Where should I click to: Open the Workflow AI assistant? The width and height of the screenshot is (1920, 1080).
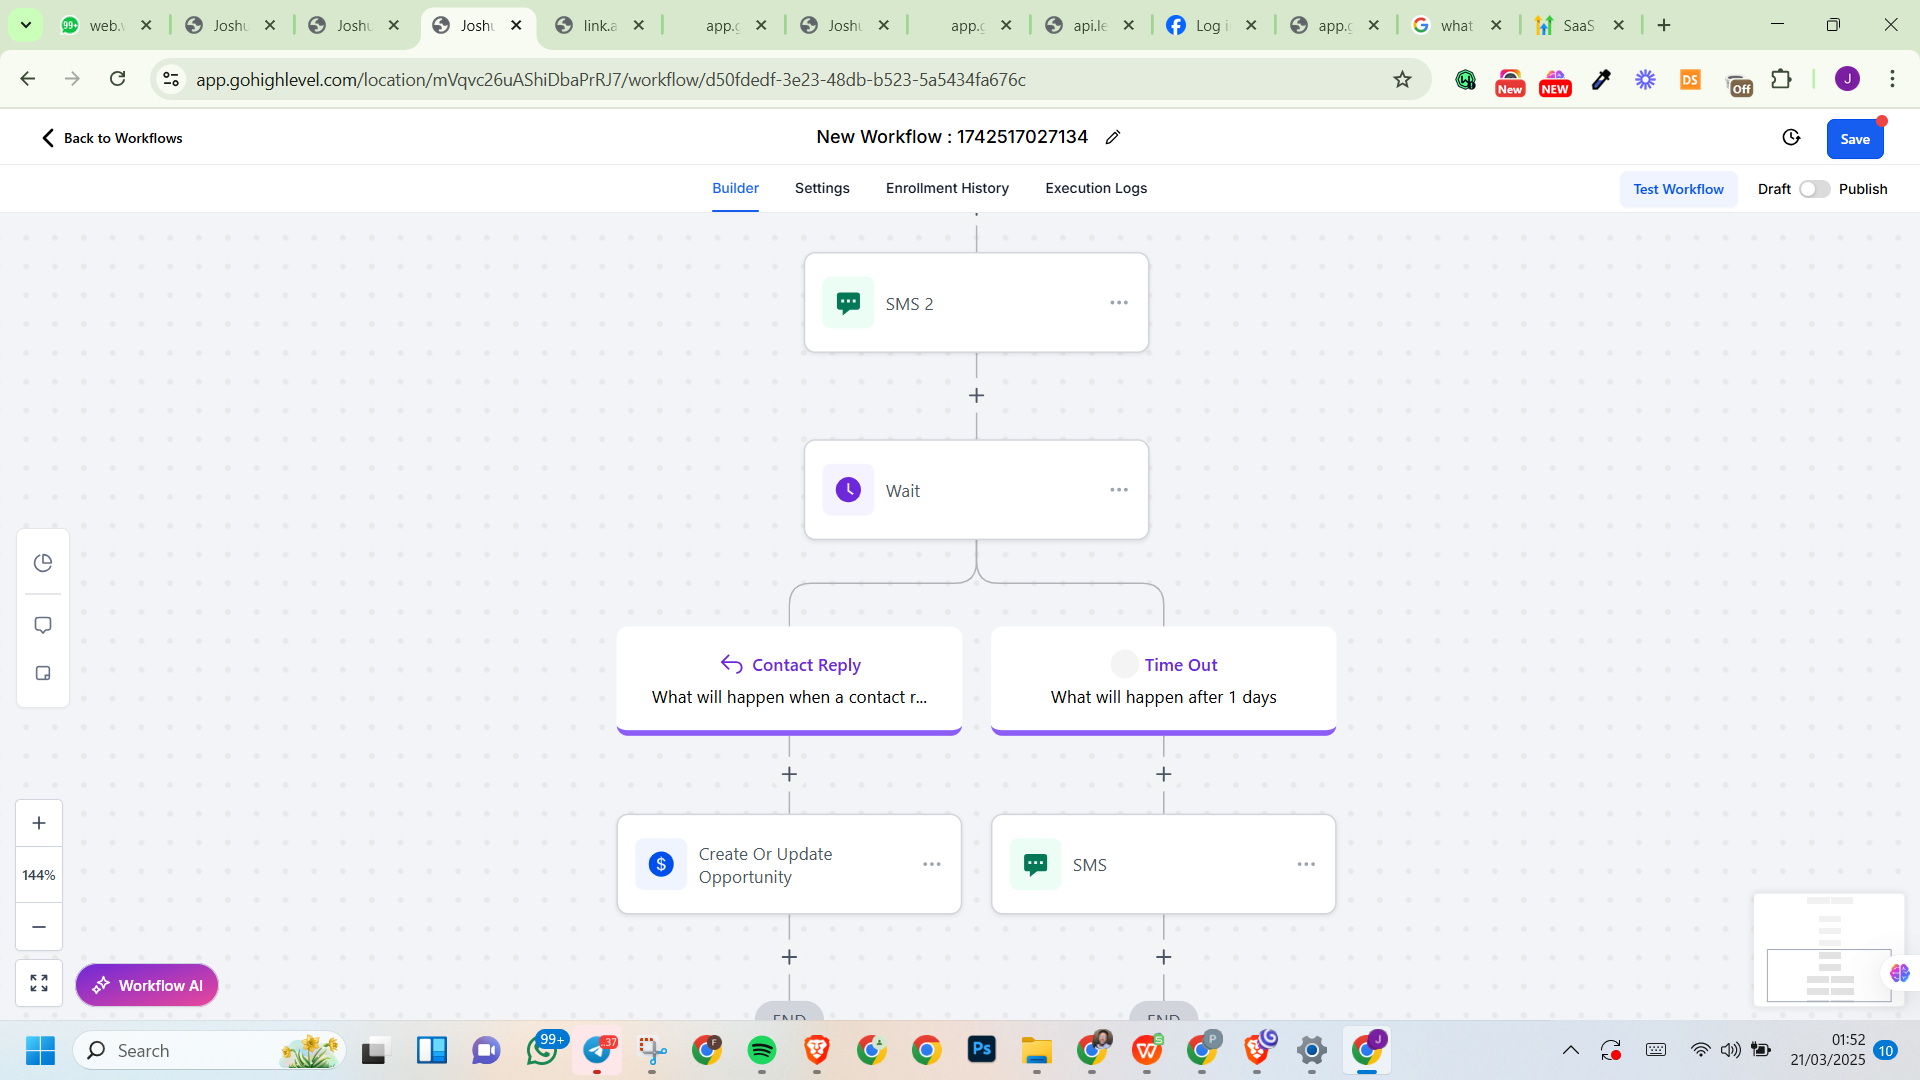pos(147,985)
